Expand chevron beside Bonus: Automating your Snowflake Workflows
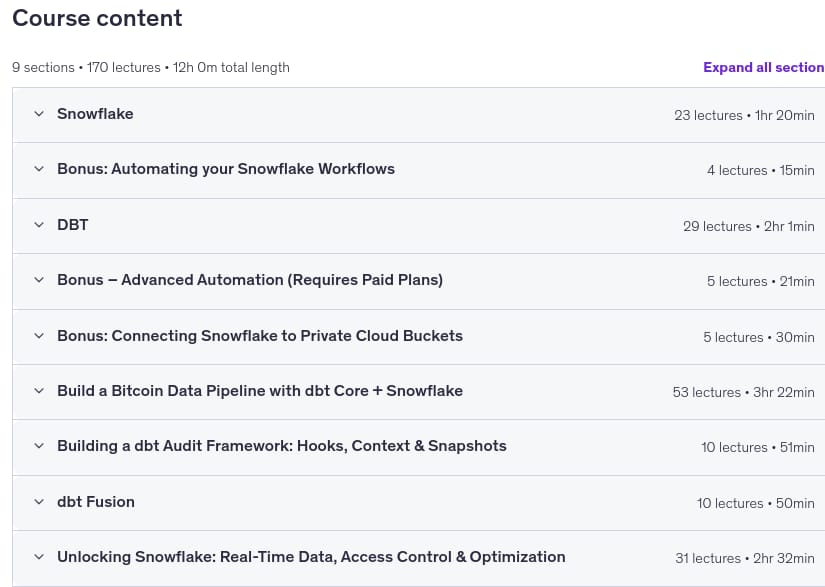 coord(39,169)
